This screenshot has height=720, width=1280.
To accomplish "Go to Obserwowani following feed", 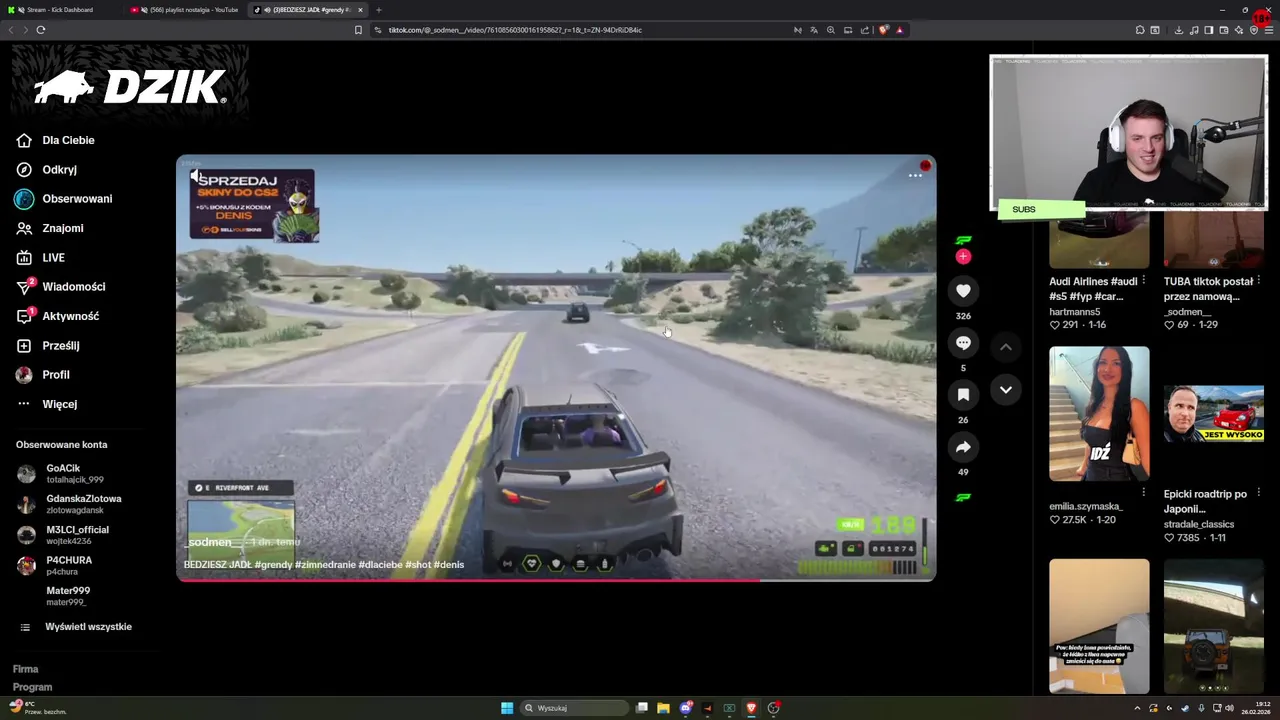I will (64, 199).
